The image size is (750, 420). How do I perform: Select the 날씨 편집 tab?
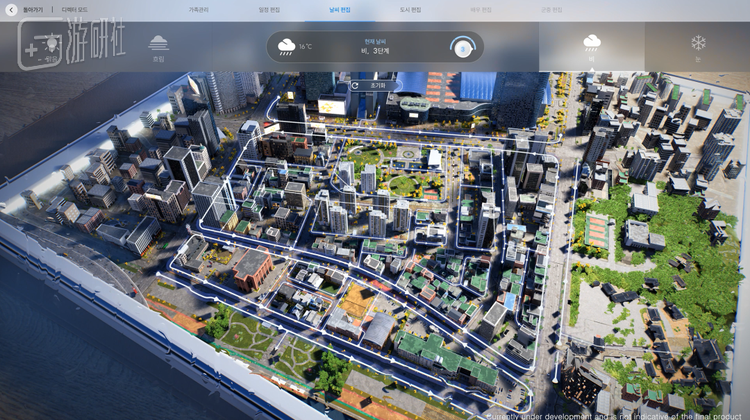click(x=340, y=9)
